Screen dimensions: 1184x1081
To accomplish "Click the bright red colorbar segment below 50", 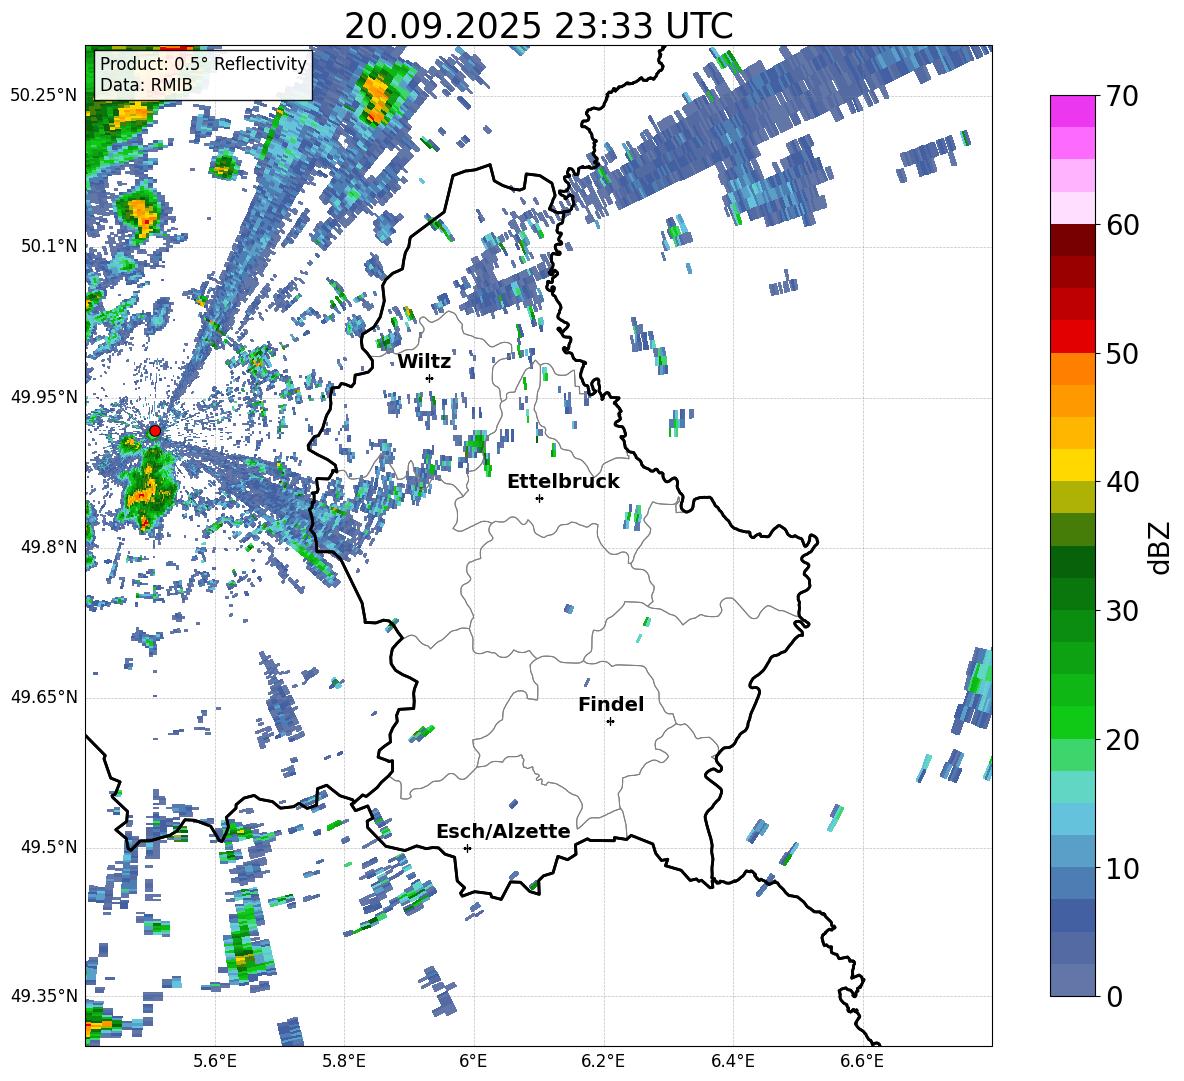I will (1072, 337).
